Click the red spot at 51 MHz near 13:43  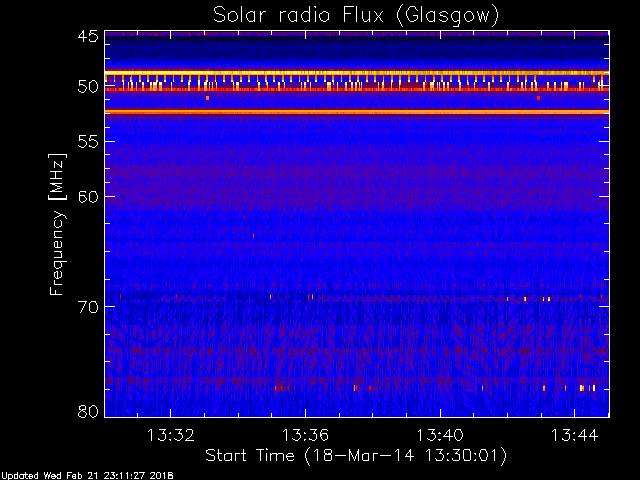click(538, 98)
